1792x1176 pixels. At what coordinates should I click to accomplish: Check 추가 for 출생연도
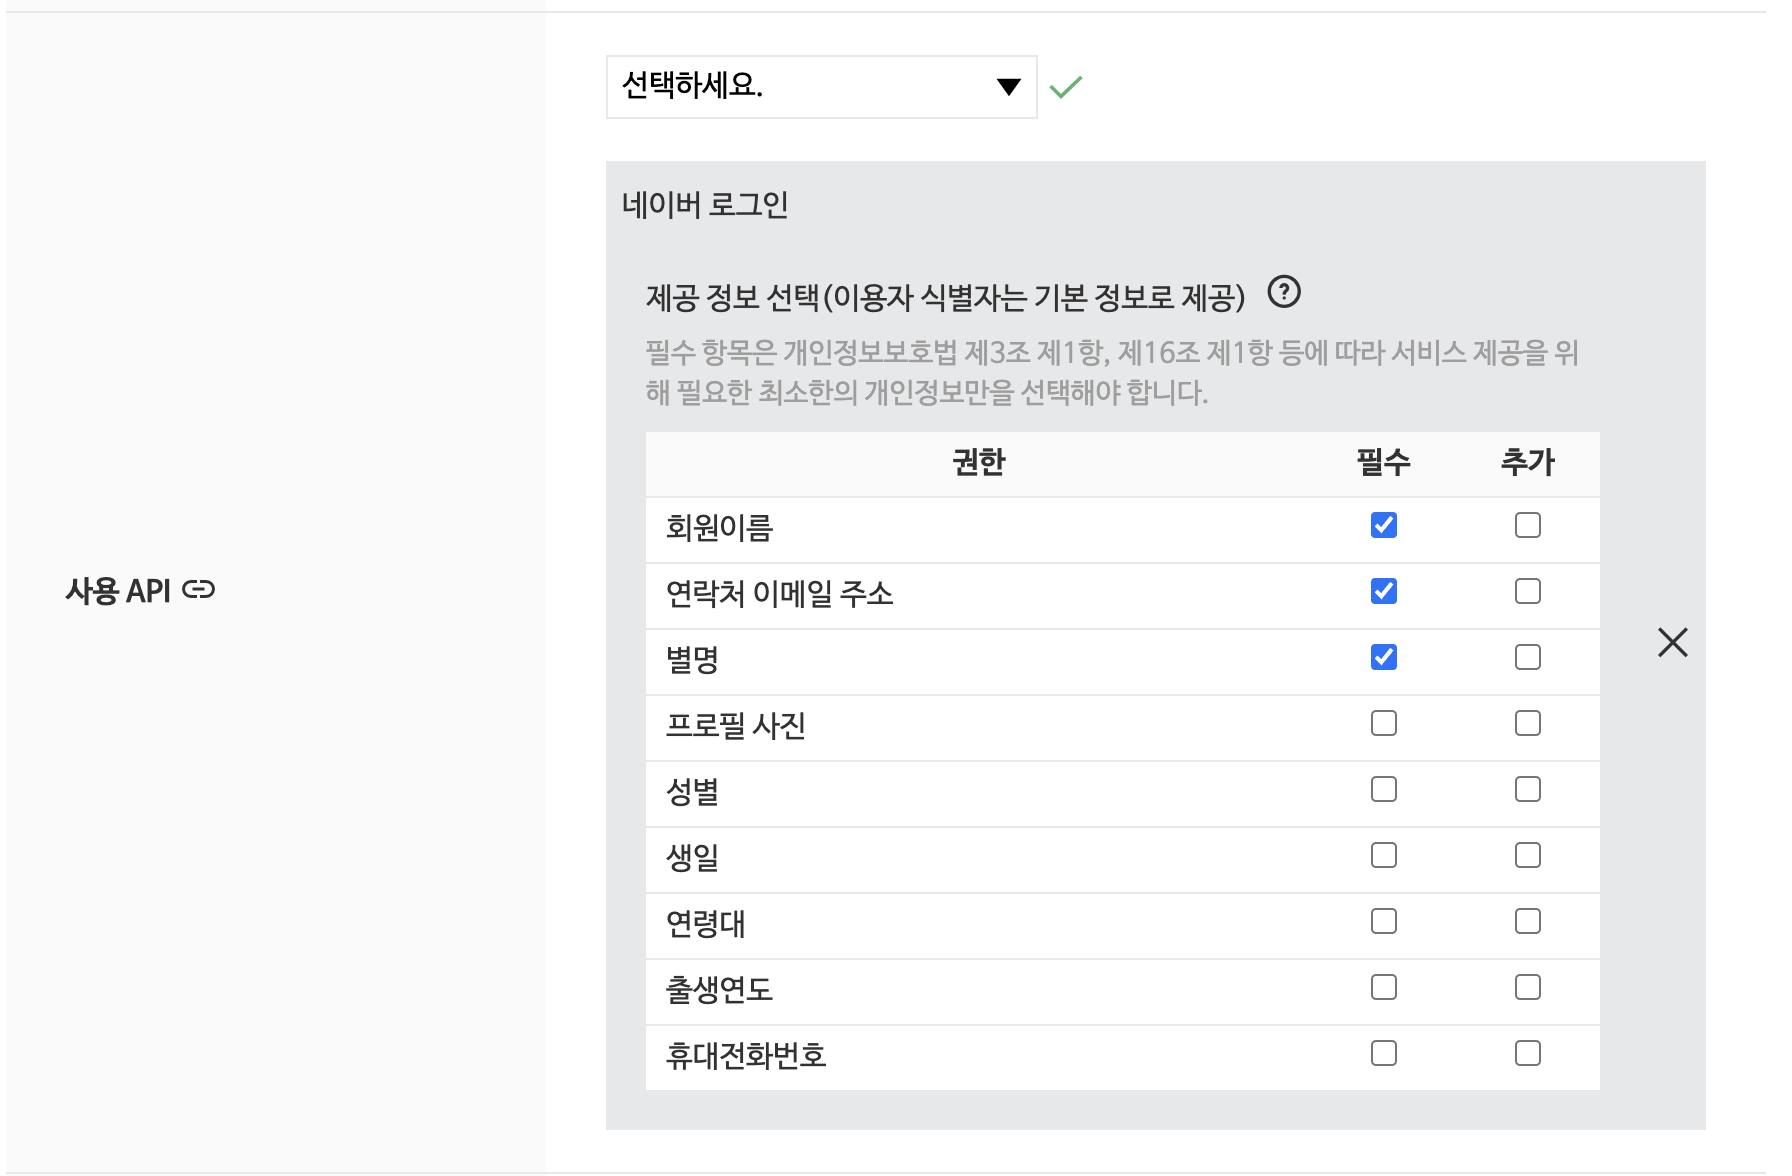coord(1528,987)
